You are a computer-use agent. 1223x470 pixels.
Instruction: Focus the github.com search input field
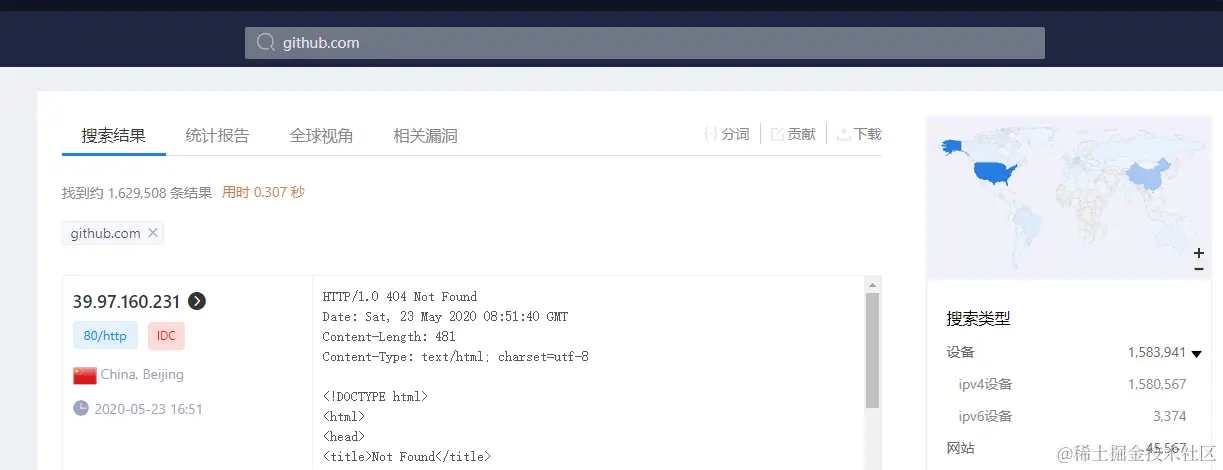(x=645, y=43)
